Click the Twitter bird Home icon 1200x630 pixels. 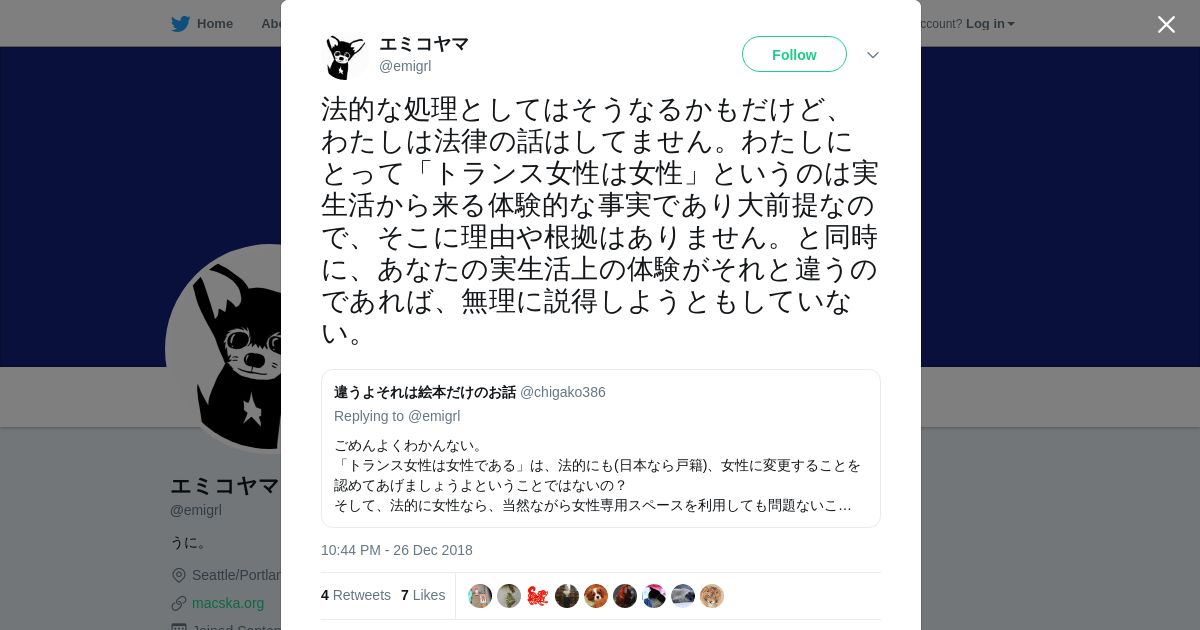[x=180, y=23]
